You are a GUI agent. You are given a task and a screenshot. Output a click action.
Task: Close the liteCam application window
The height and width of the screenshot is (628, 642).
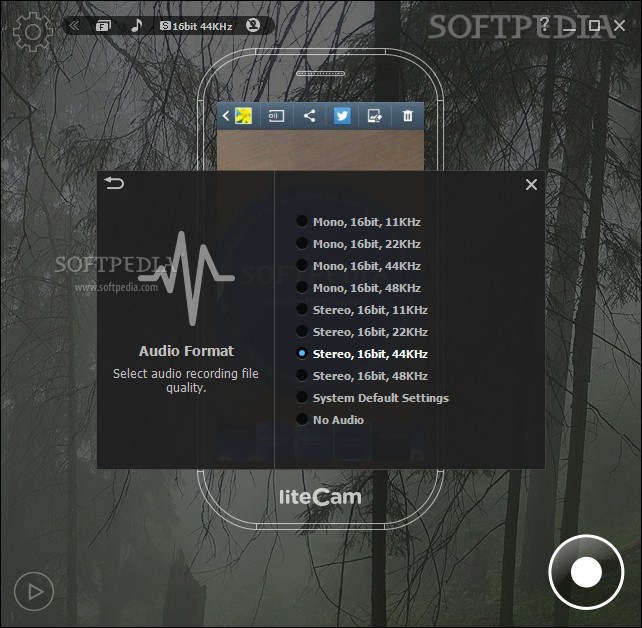[x=619, y=25]
